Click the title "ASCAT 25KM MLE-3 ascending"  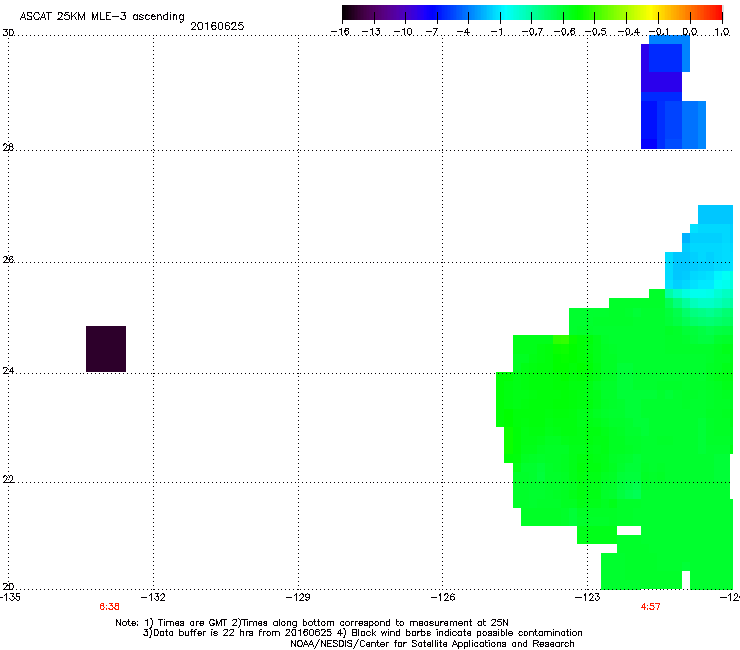[x=102, y=17]
